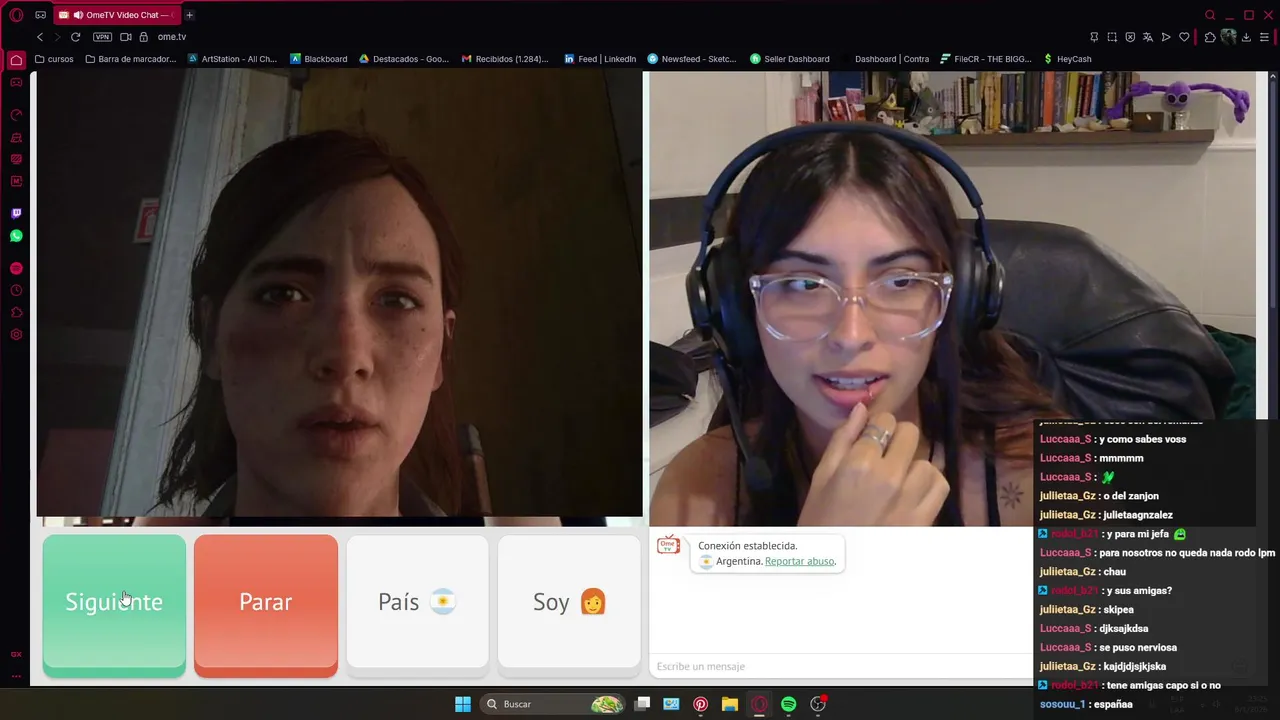Open the translate page icon
The width and height of the screenshot is (1280, 720).
click(x=1148, y=37)
